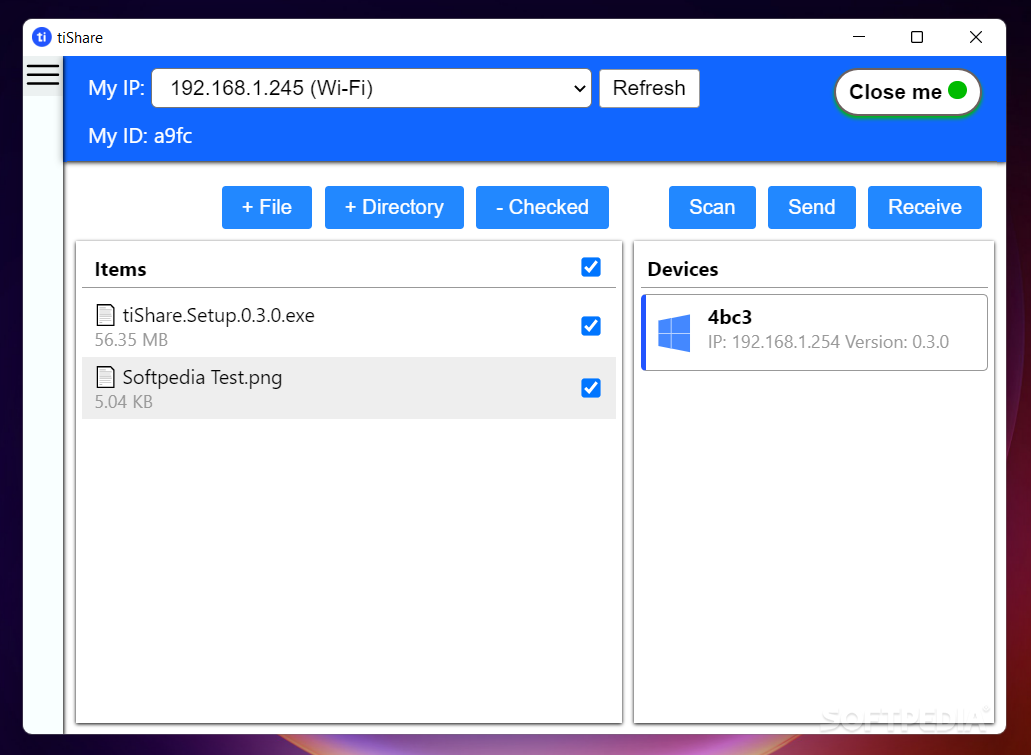Click file icon beside tiShare.Setup.0.3.0.exe
1031x755 pixels.
(105, 315)
